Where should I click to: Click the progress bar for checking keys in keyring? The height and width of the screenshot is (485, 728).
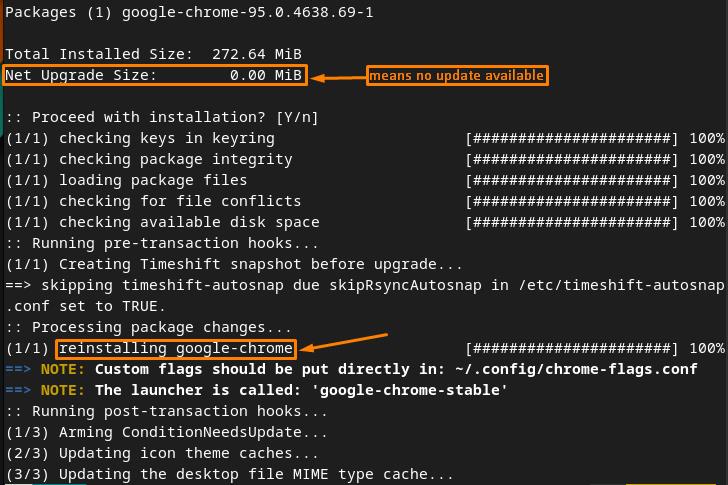(572, 138)
